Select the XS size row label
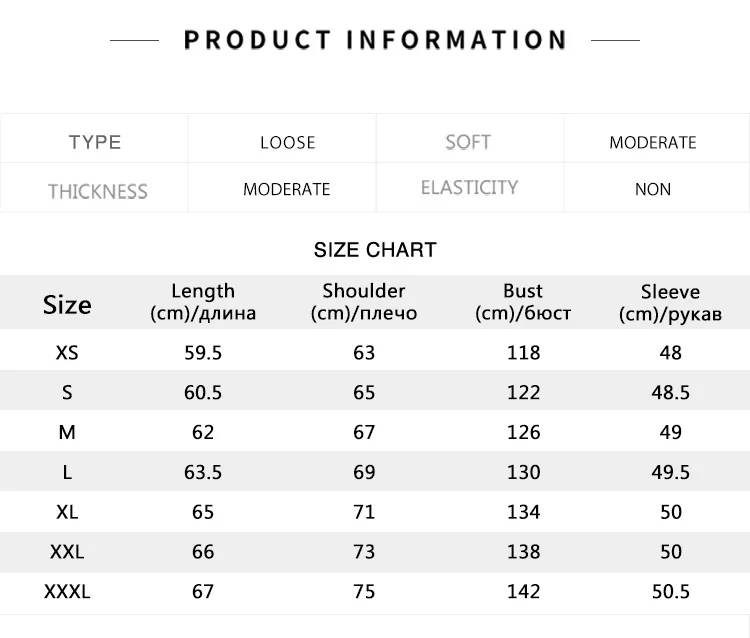The height and width of the screenshot is (638, 750). pos(67,353)
